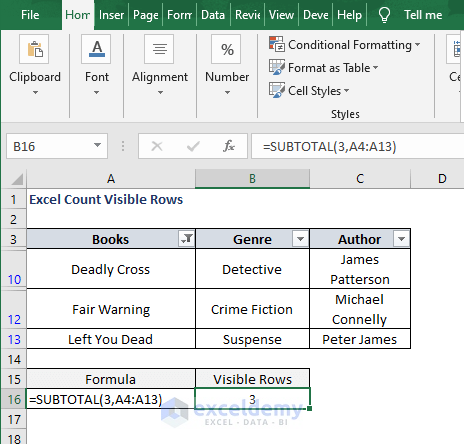Click the Cancel X button in formula bar
This screenshot has width=464, height=444.
[157, 146]
